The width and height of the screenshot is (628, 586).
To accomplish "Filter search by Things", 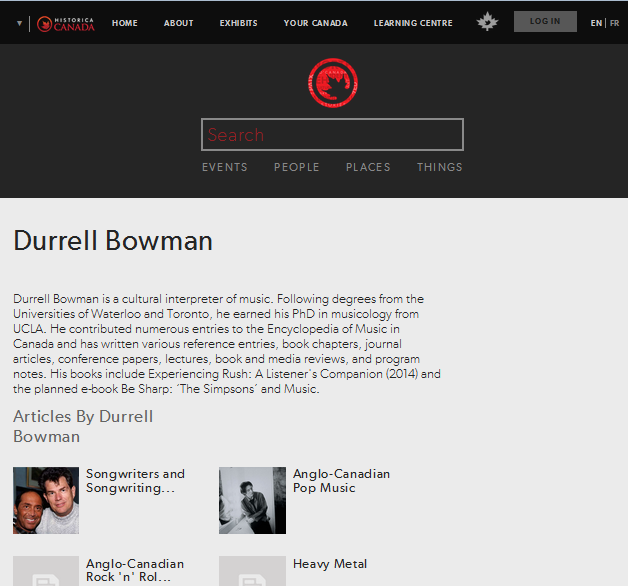I will (440, 167).
